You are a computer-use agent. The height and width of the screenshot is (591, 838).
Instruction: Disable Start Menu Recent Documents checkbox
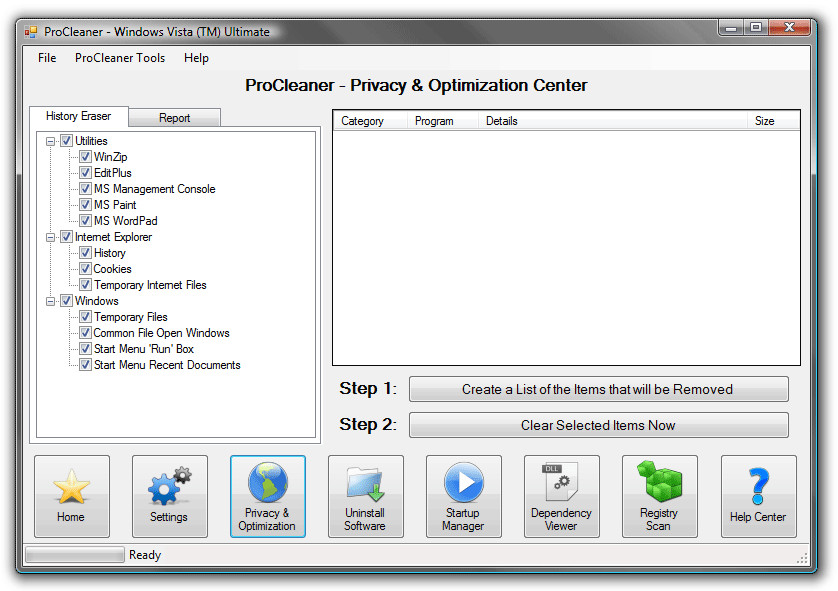(x=85, y=365)
